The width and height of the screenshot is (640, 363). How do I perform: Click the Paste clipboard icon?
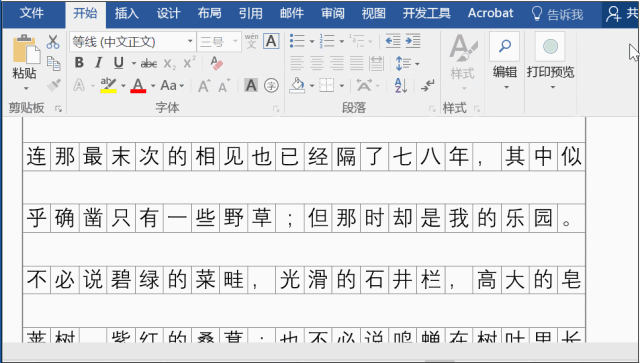click(26, 50)
